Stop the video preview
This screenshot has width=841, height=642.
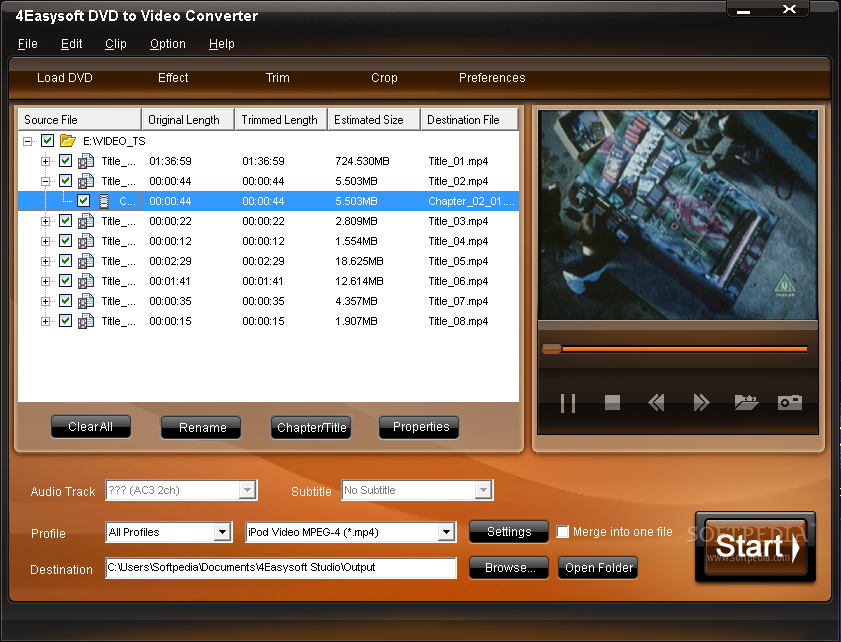pyautogui.click(x=612, y=402)
